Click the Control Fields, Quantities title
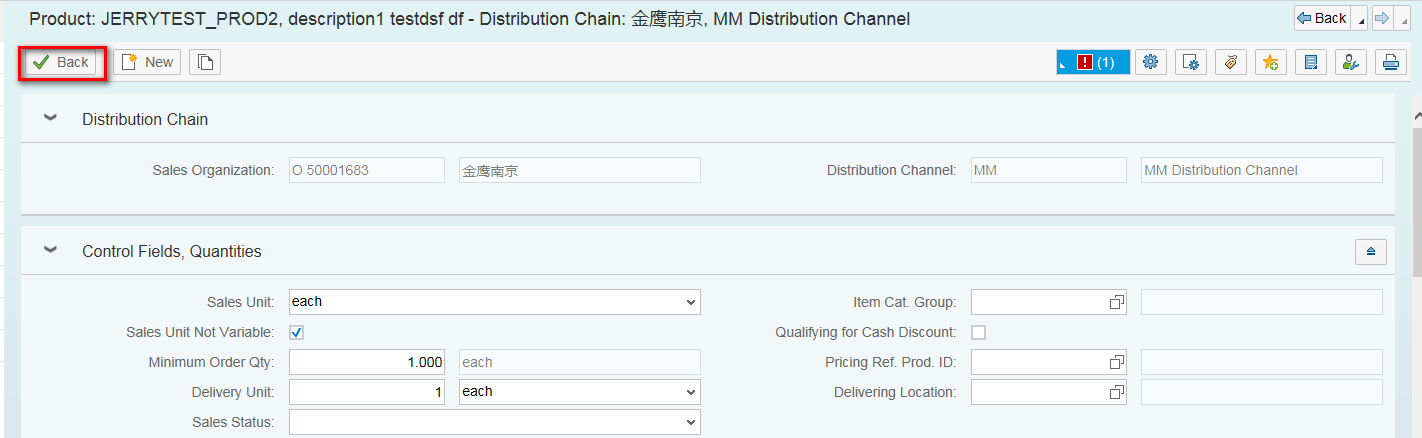1422x438 pixels. click(x=172, y=251)
